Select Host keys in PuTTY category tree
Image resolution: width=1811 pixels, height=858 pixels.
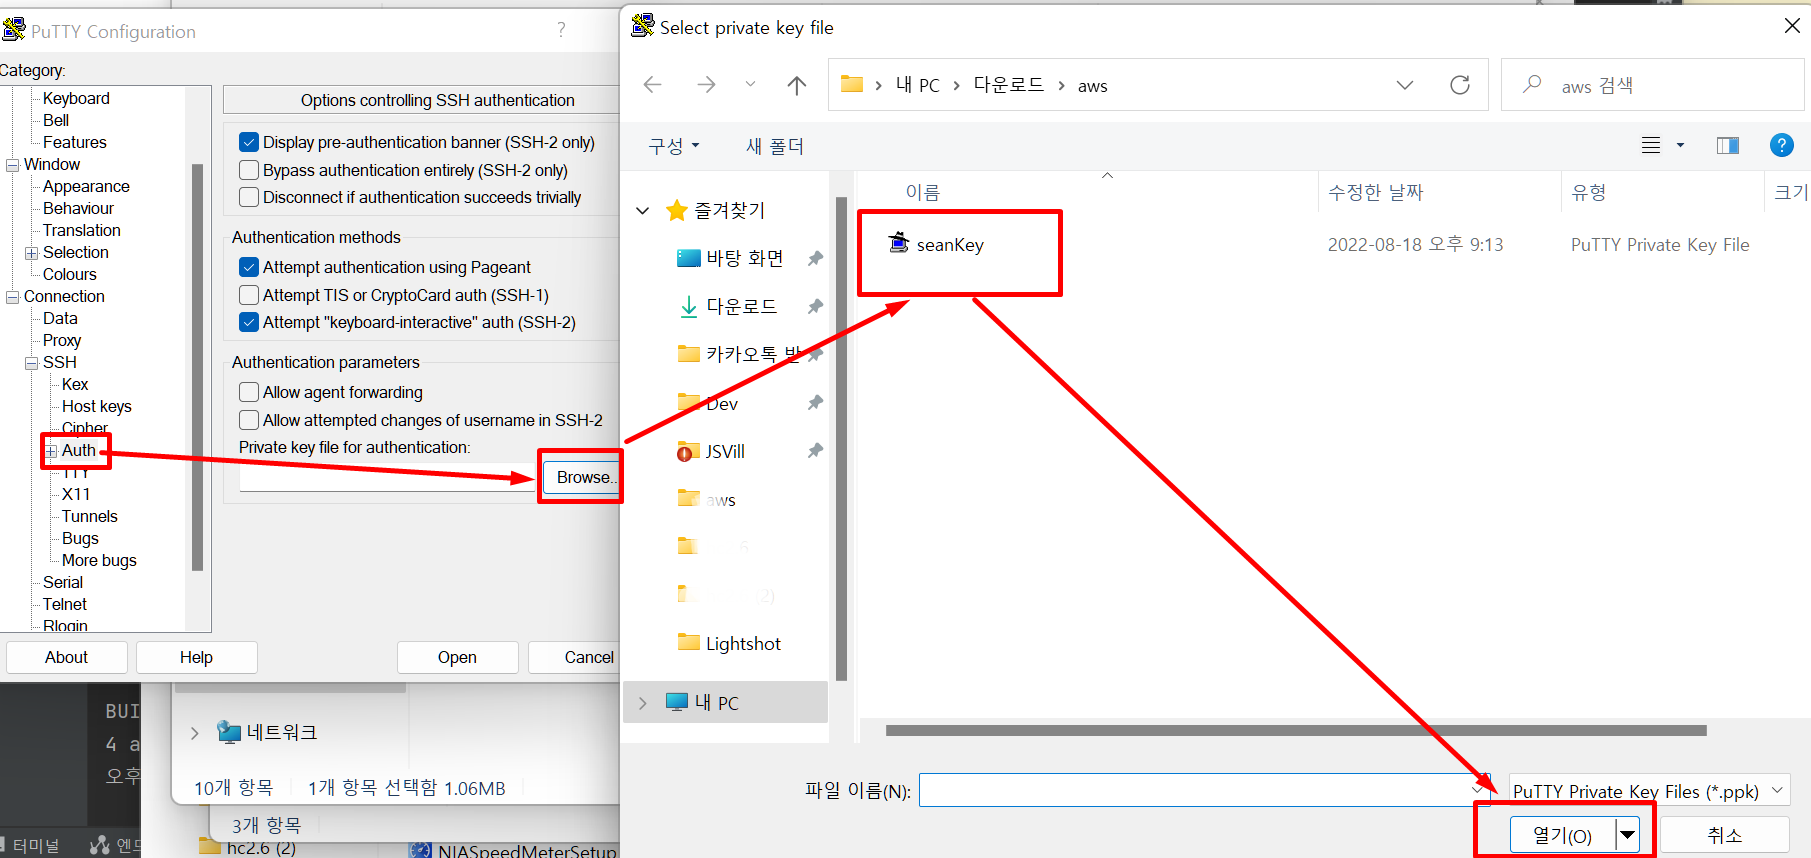96,406
